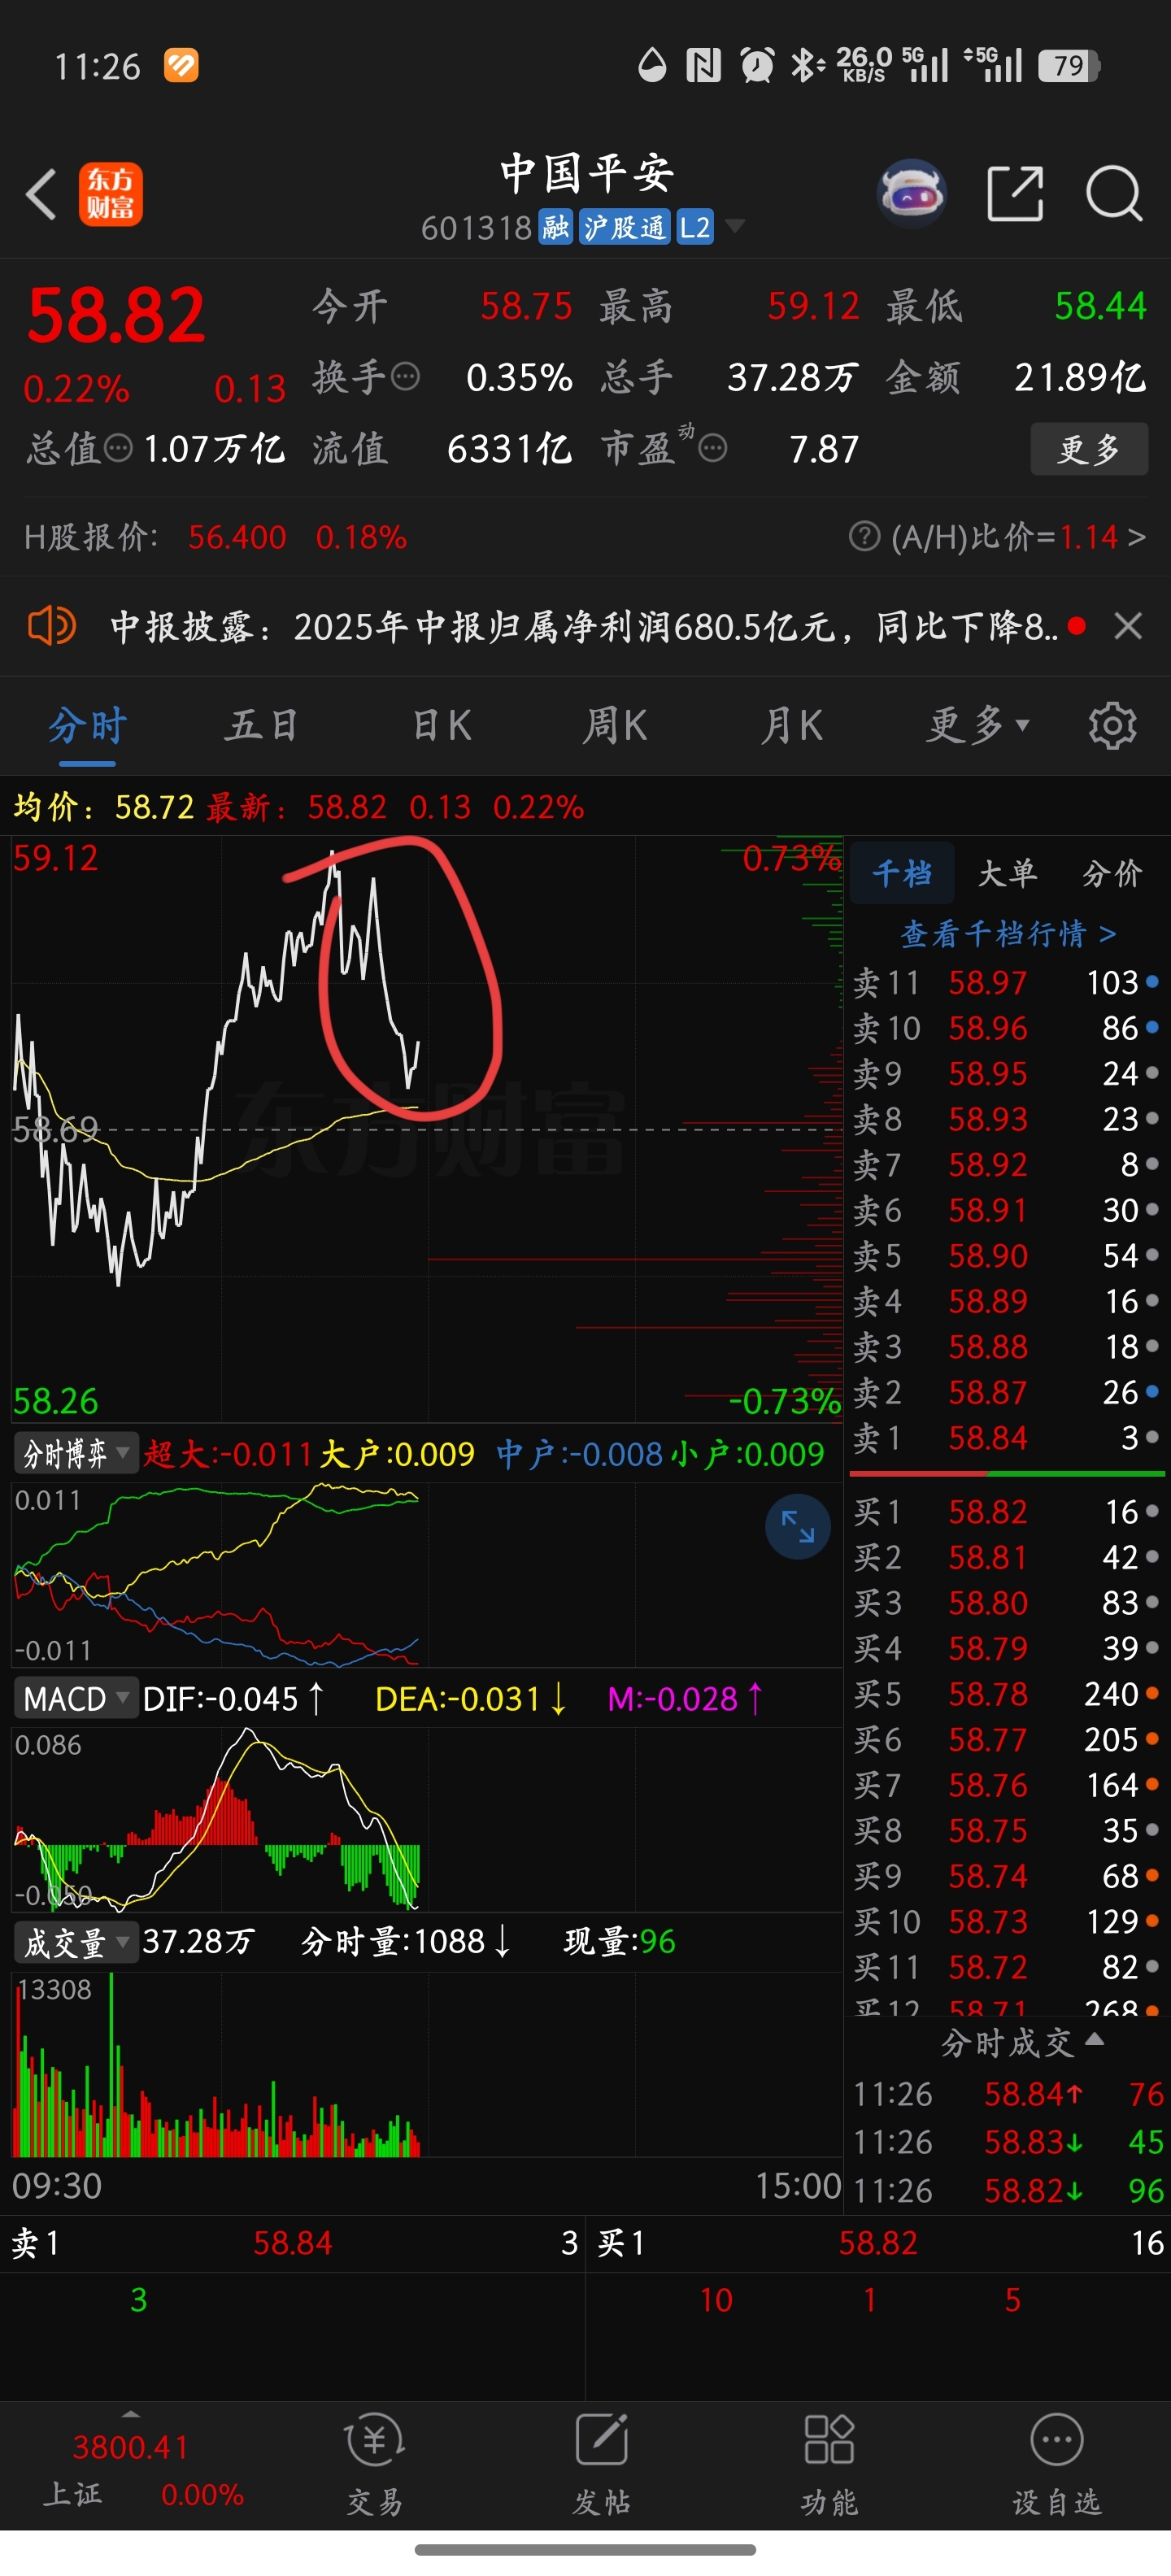Select 卖10 58.96 order row

(x=1006, y=1028)
